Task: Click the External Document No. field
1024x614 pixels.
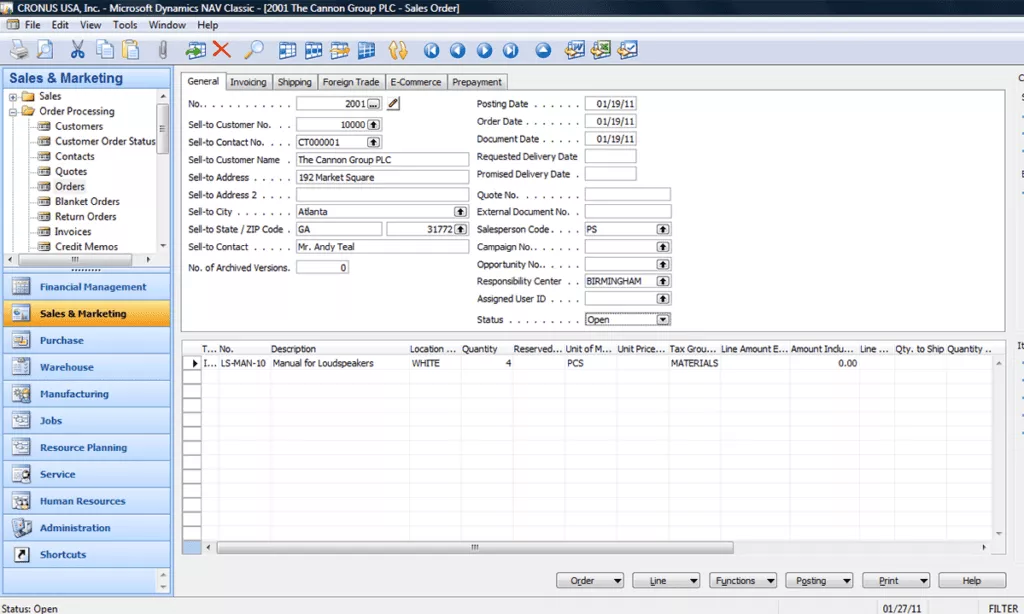Action: tap(628, 212)
